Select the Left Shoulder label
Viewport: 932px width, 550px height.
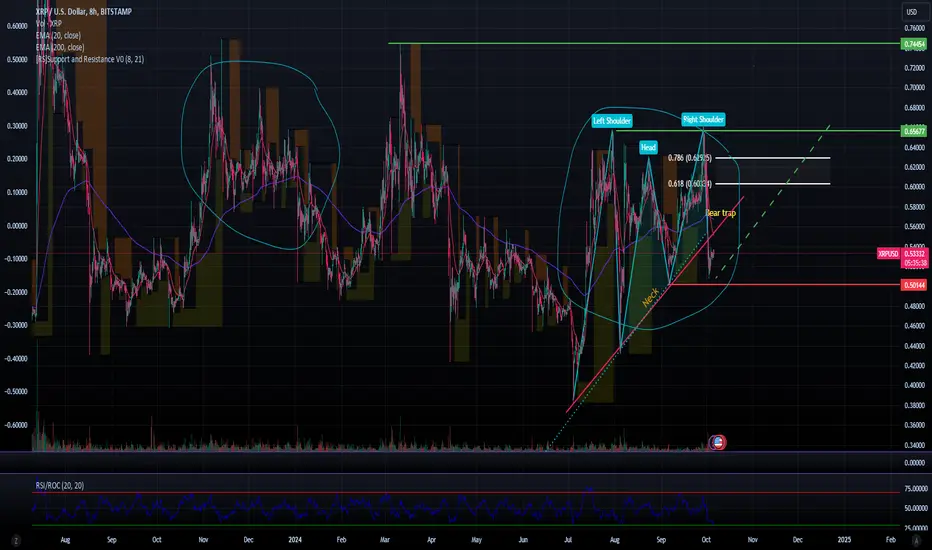[x=612, y=121]
